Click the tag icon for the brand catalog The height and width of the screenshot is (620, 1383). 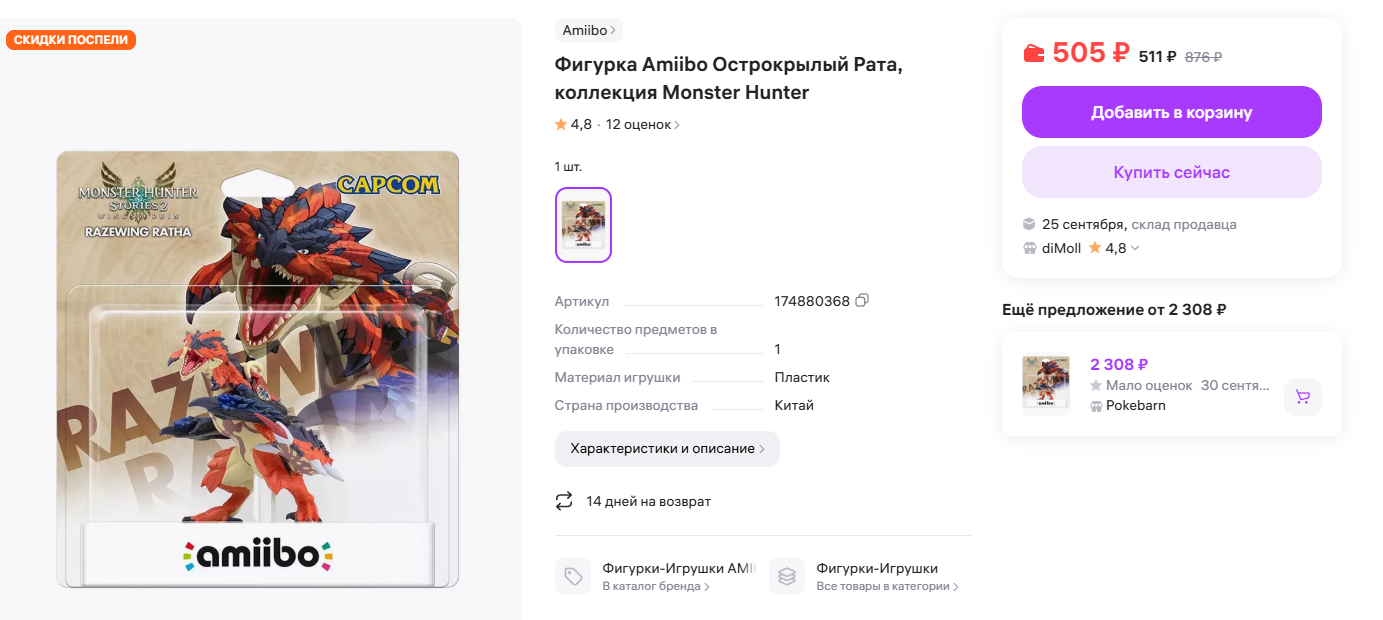(573, 576)
